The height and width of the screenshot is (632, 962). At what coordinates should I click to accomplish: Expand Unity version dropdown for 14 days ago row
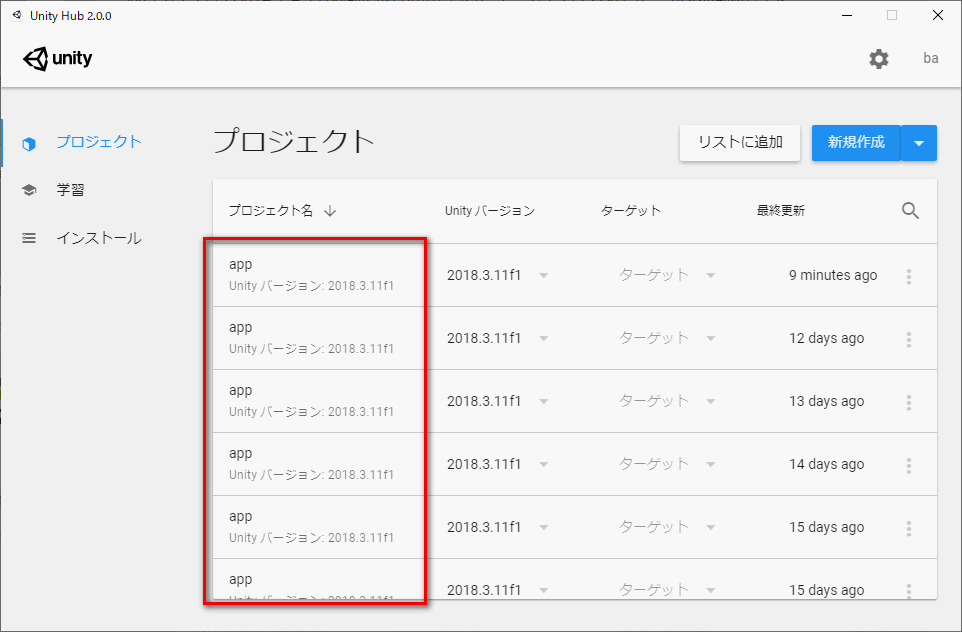(x=544, y=464)
